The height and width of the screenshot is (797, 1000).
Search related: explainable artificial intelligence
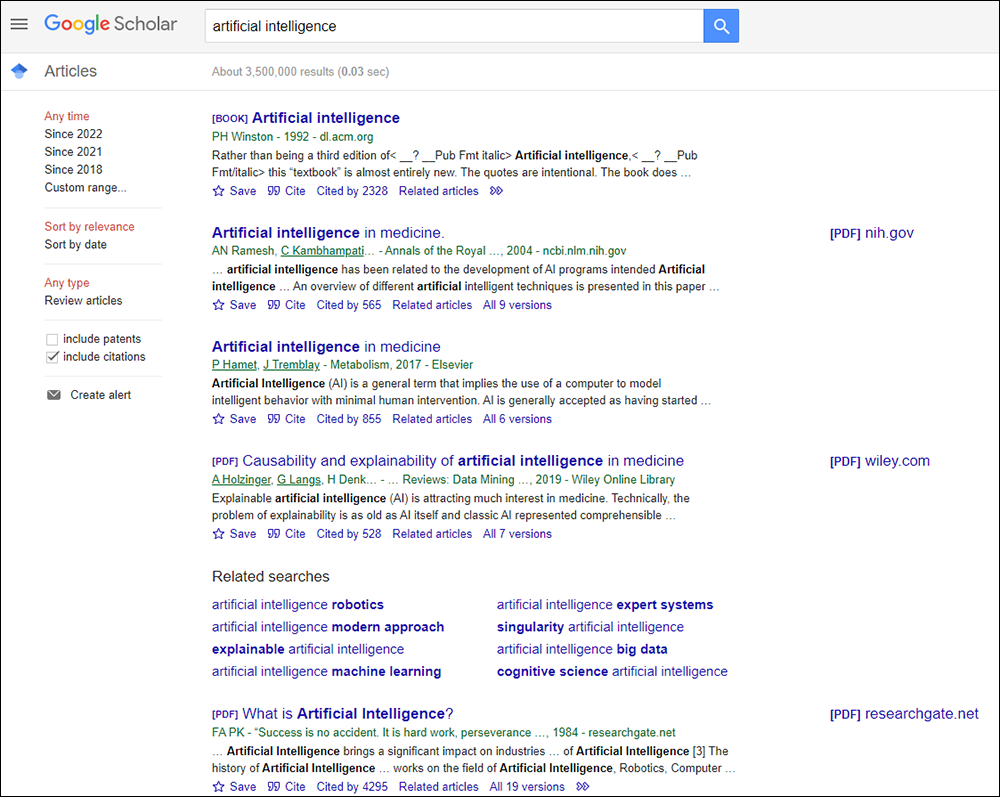tap(308, 649)
